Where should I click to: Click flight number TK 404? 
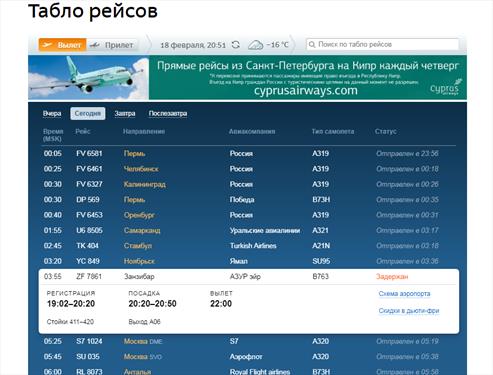click(x=87, y=246)
